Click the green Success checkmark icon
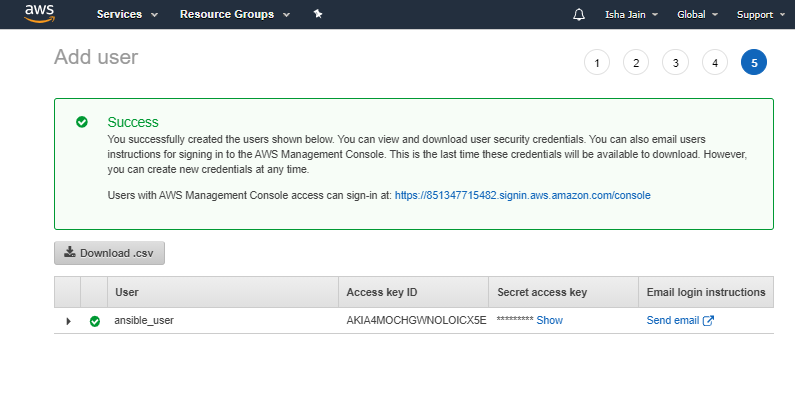 [82, 122]
